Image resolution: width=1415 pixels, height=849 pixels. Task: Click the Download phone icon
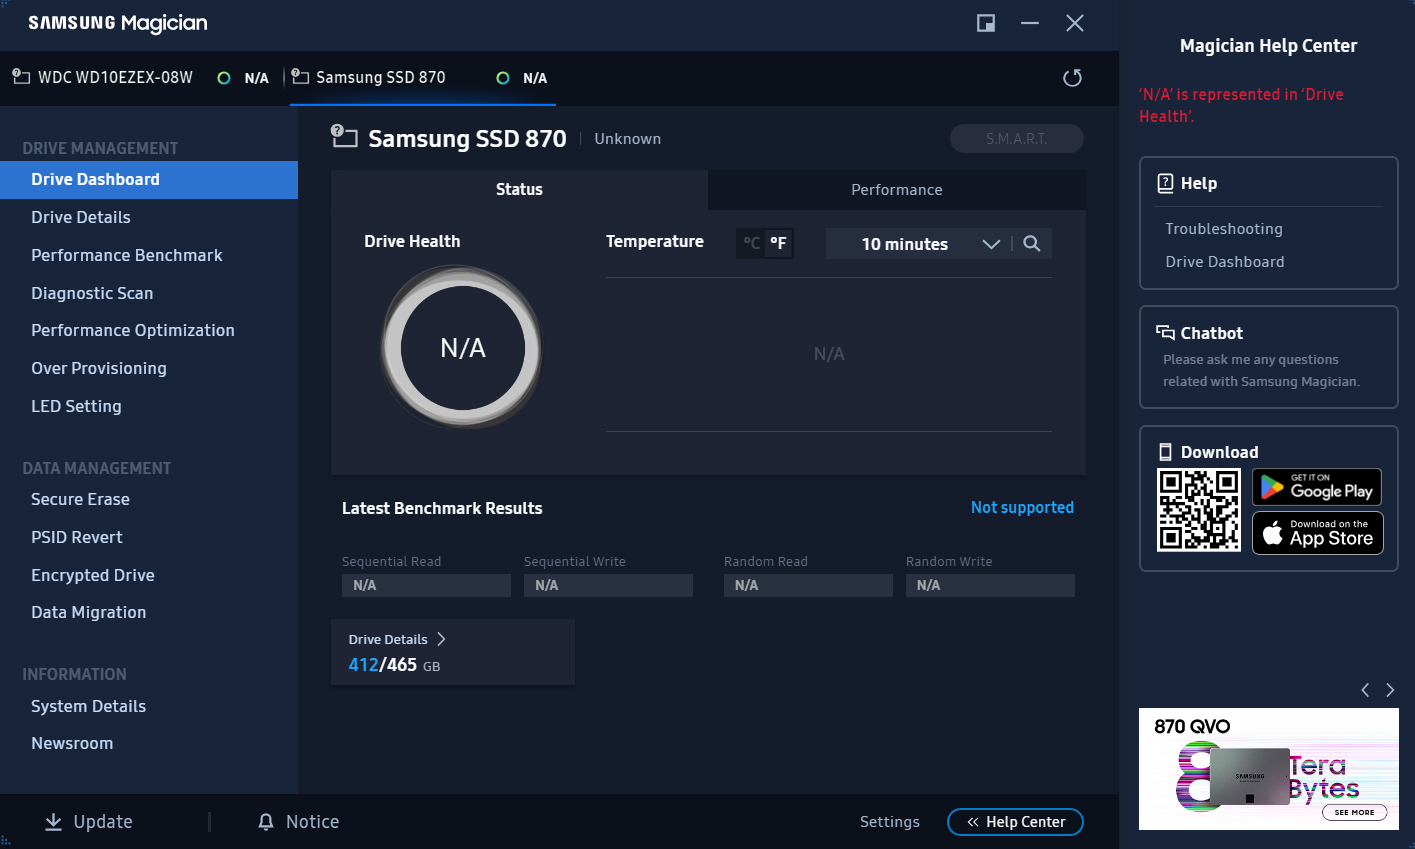(x=1165, y=452)
